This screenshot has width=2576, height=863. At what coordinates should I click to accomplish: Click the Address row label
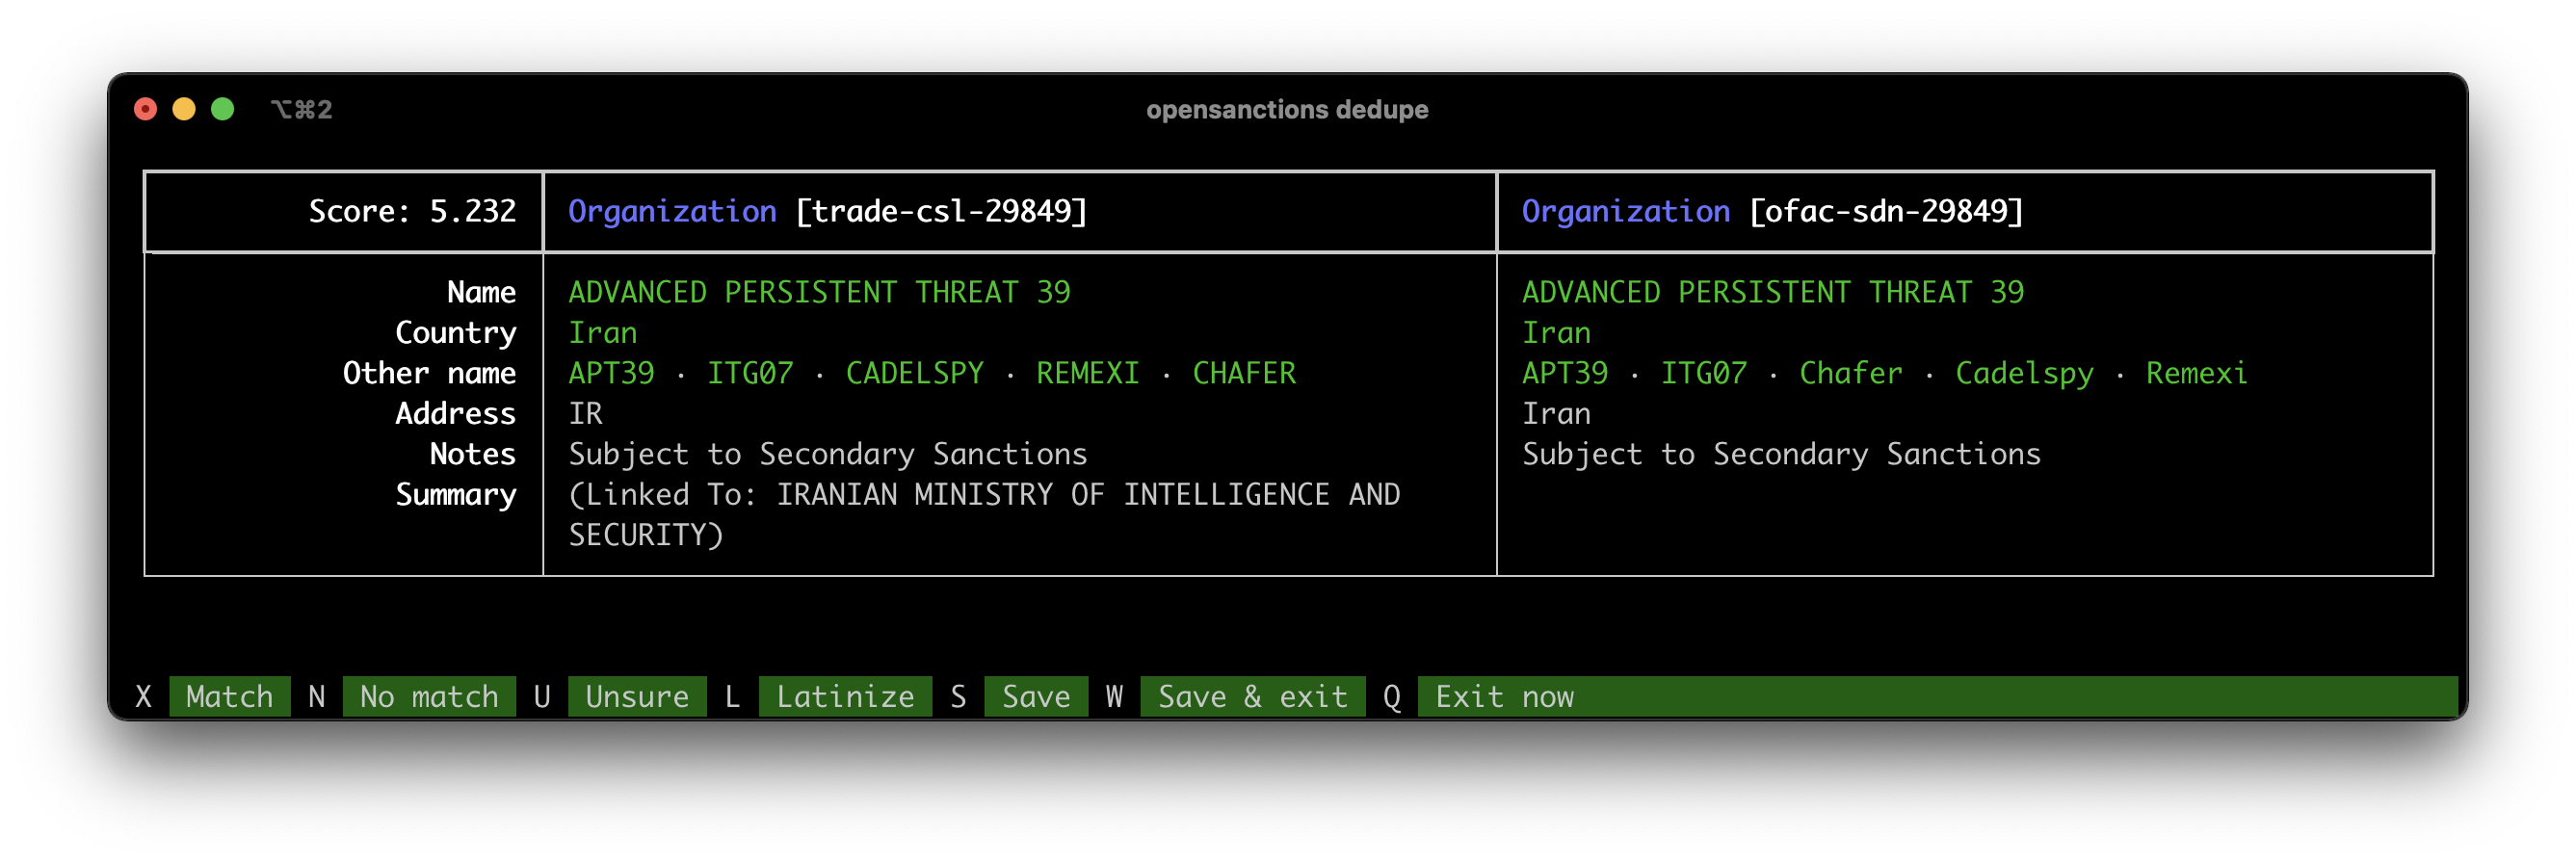[x=455, y=413]
